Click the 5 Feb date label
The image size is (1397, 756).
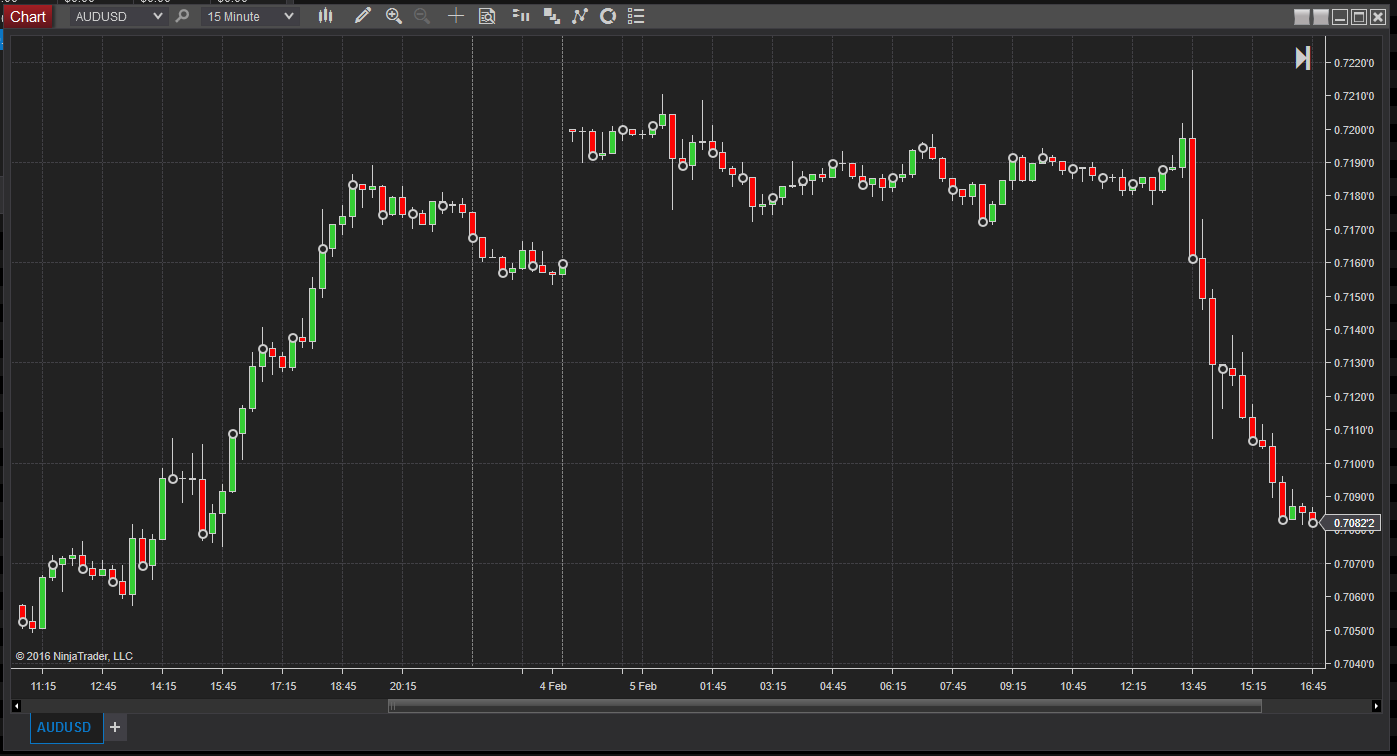point(643,686)
